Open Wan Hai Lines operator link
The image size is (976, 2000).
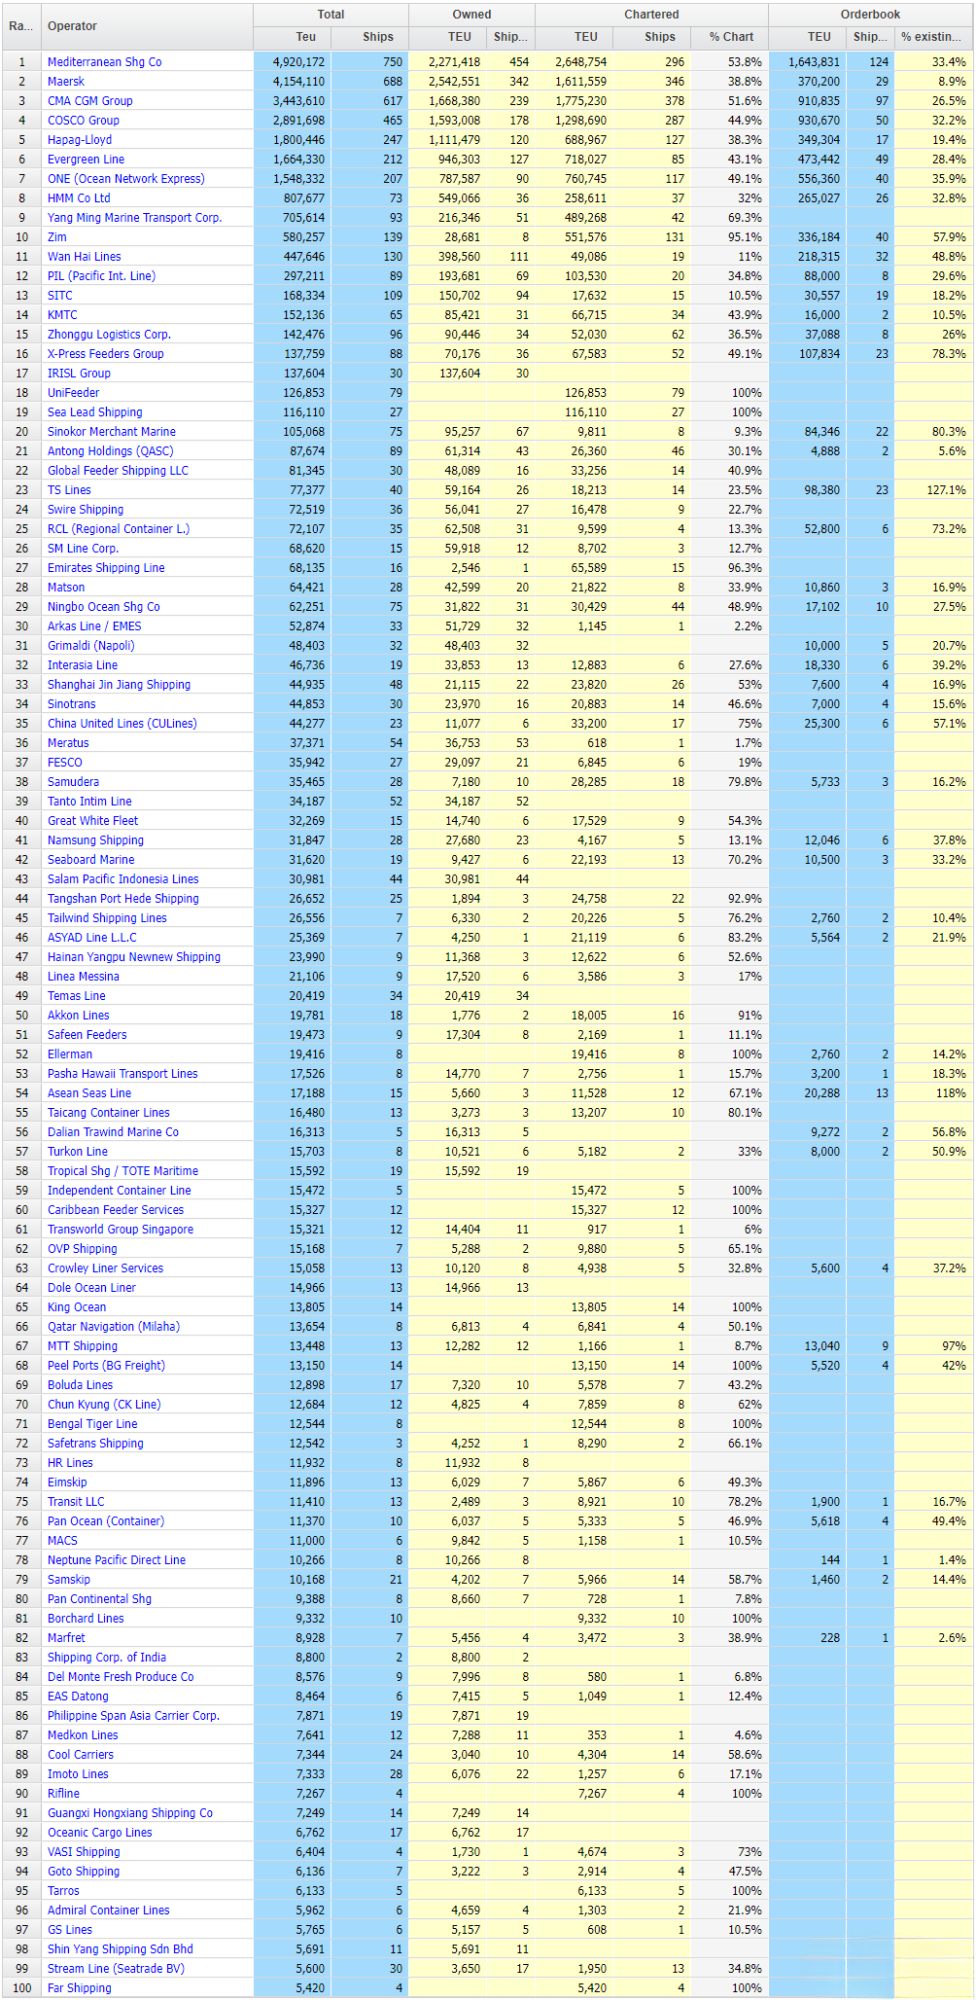[84, 257]
